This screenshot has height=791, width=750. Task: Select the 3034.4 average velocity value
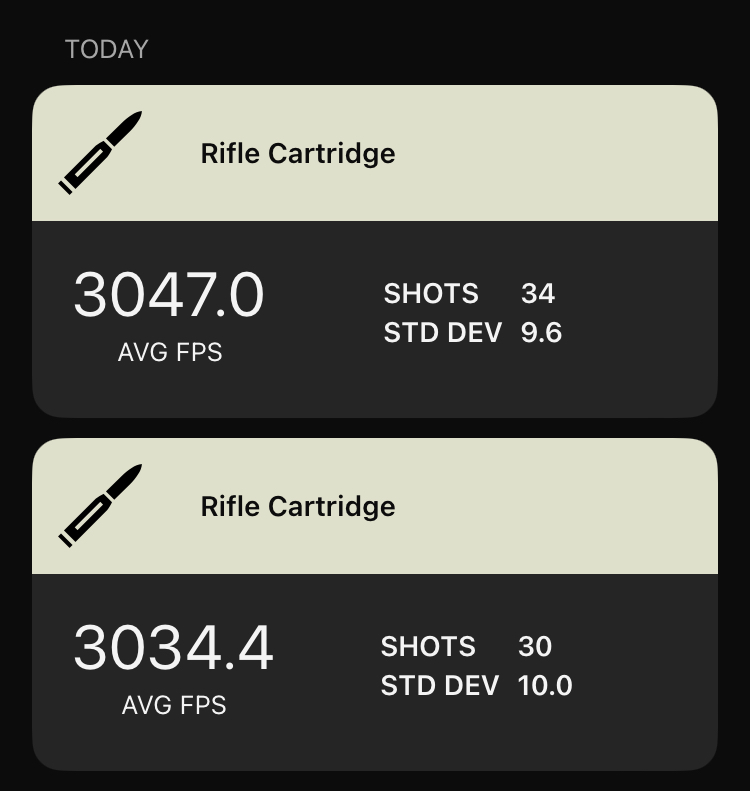pos(174,647)
